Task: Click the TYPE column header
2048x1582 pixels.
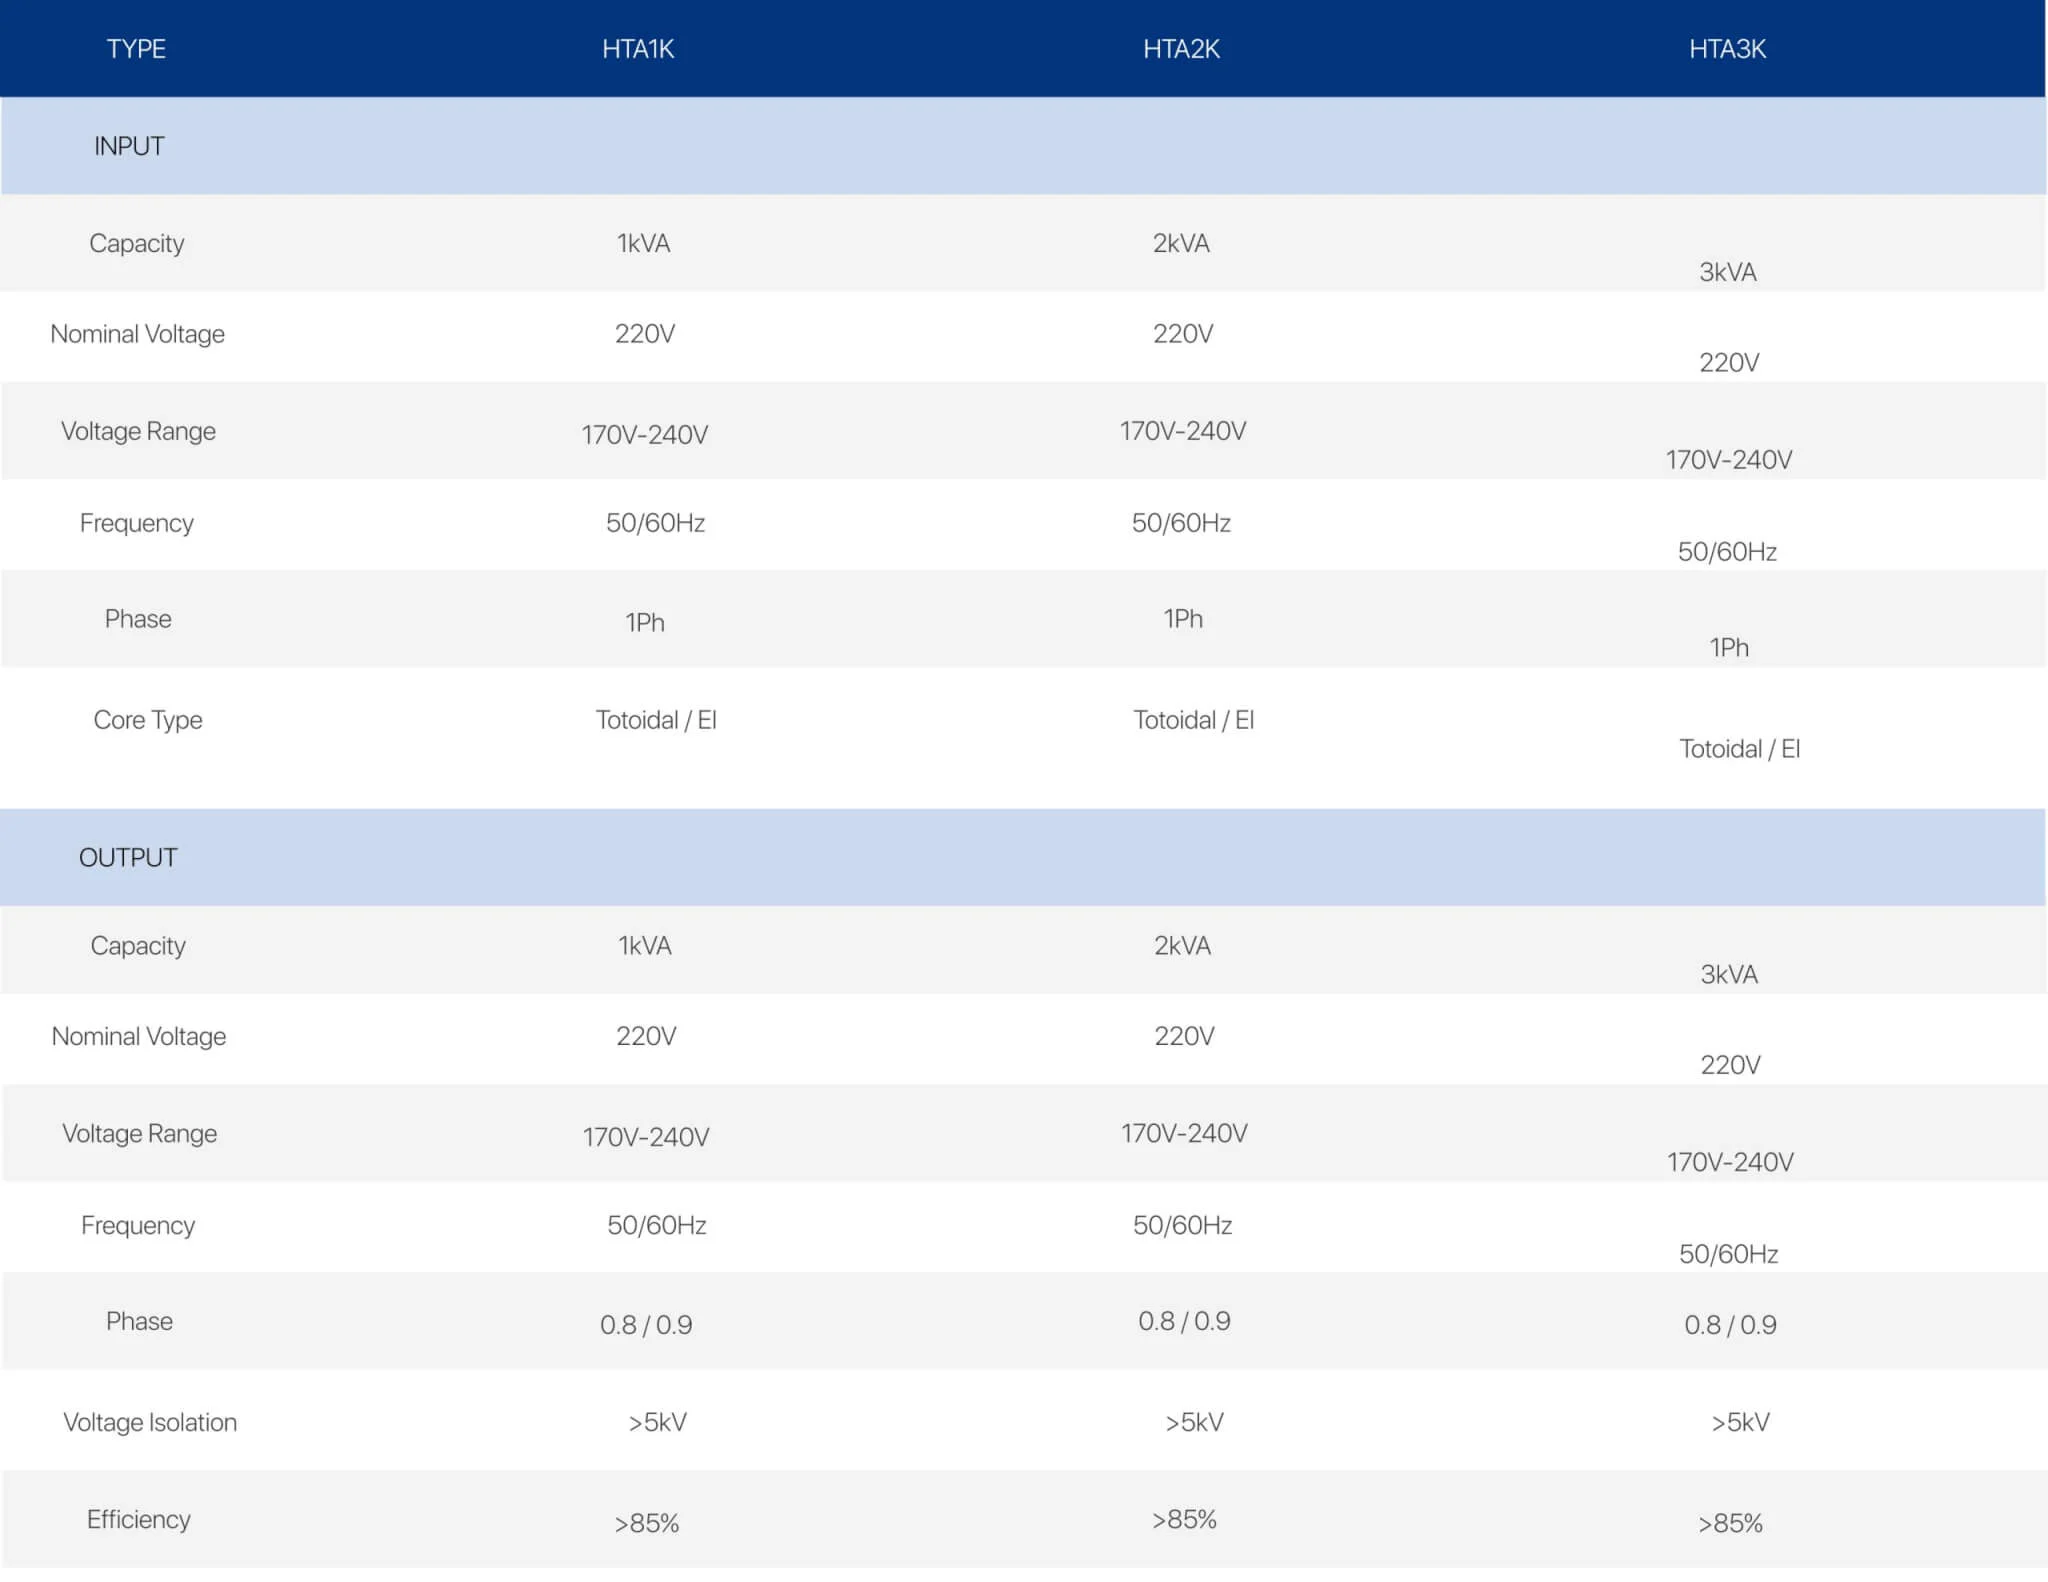Action: pyautogui.click(x=136, y=49)
